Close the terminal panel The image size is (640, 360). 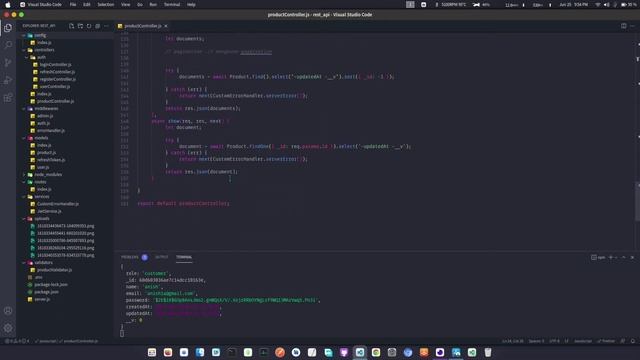point(632,257)
